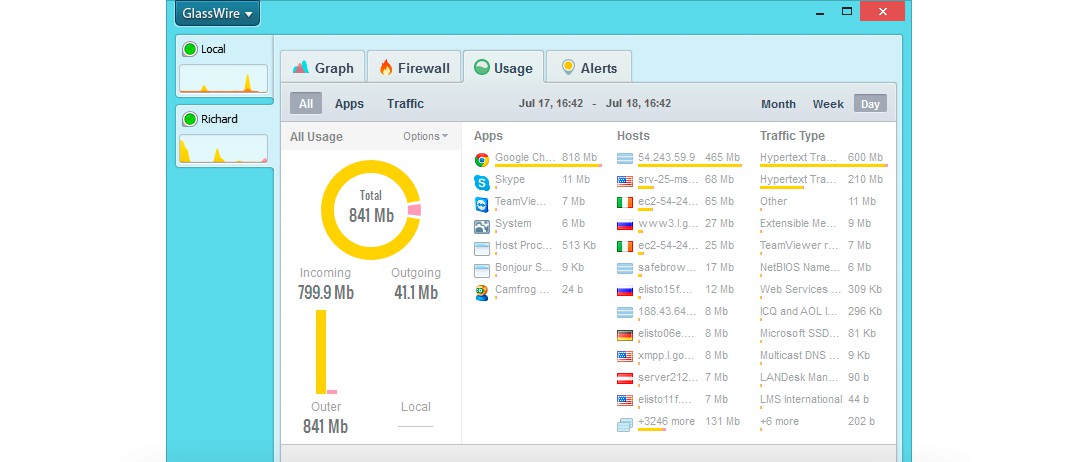Screen dimensions: 1078x462
Task: Click the US flag next to elisto11f host
Action: (x=625, y=401)
